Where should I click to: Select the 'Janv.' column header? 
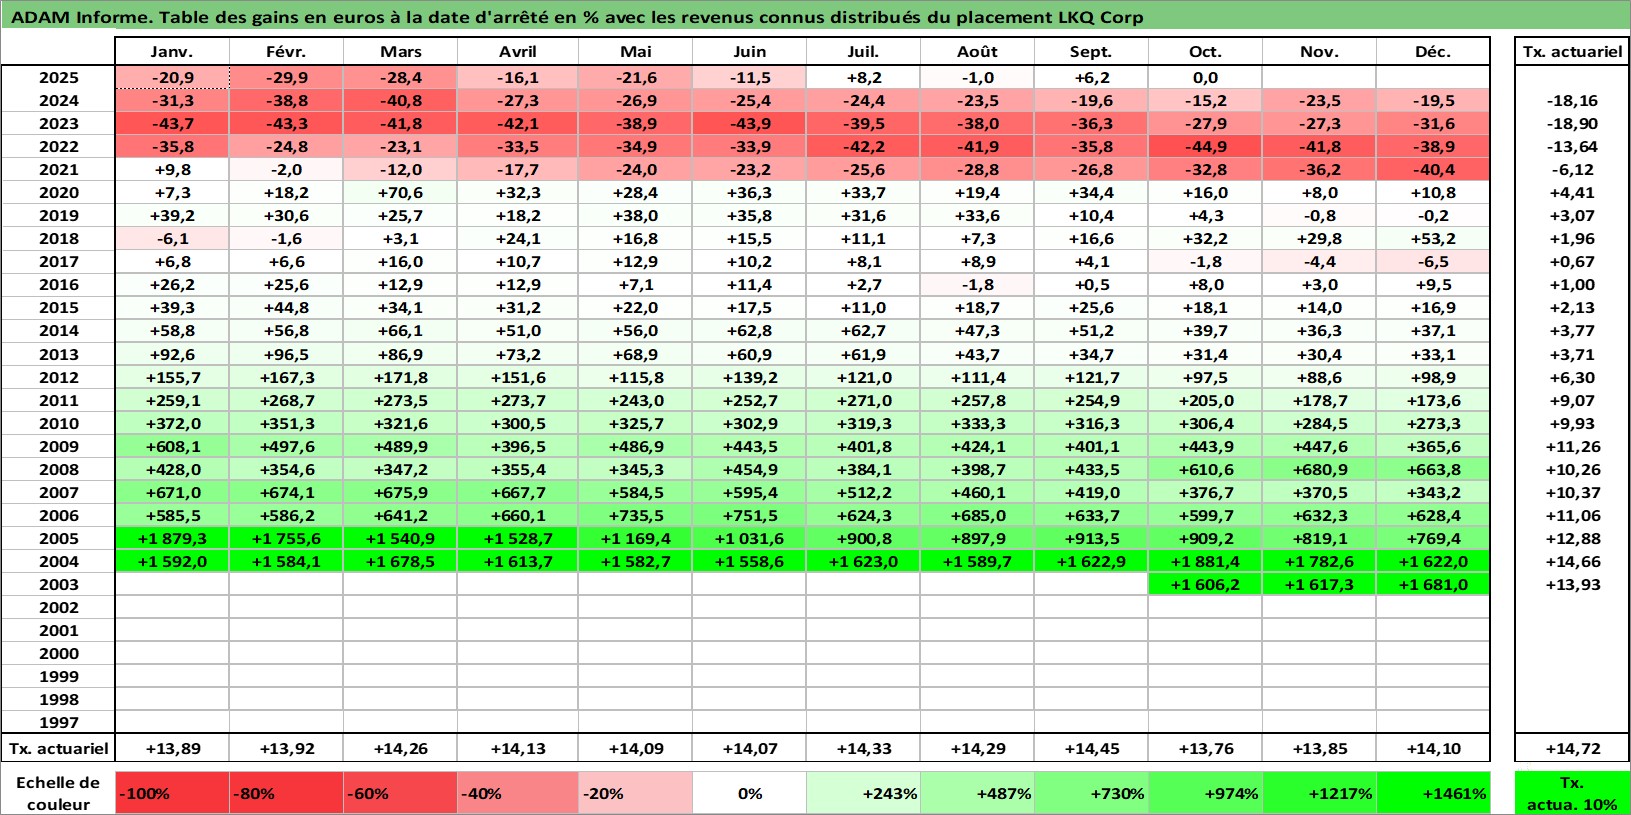pos(172,52)
